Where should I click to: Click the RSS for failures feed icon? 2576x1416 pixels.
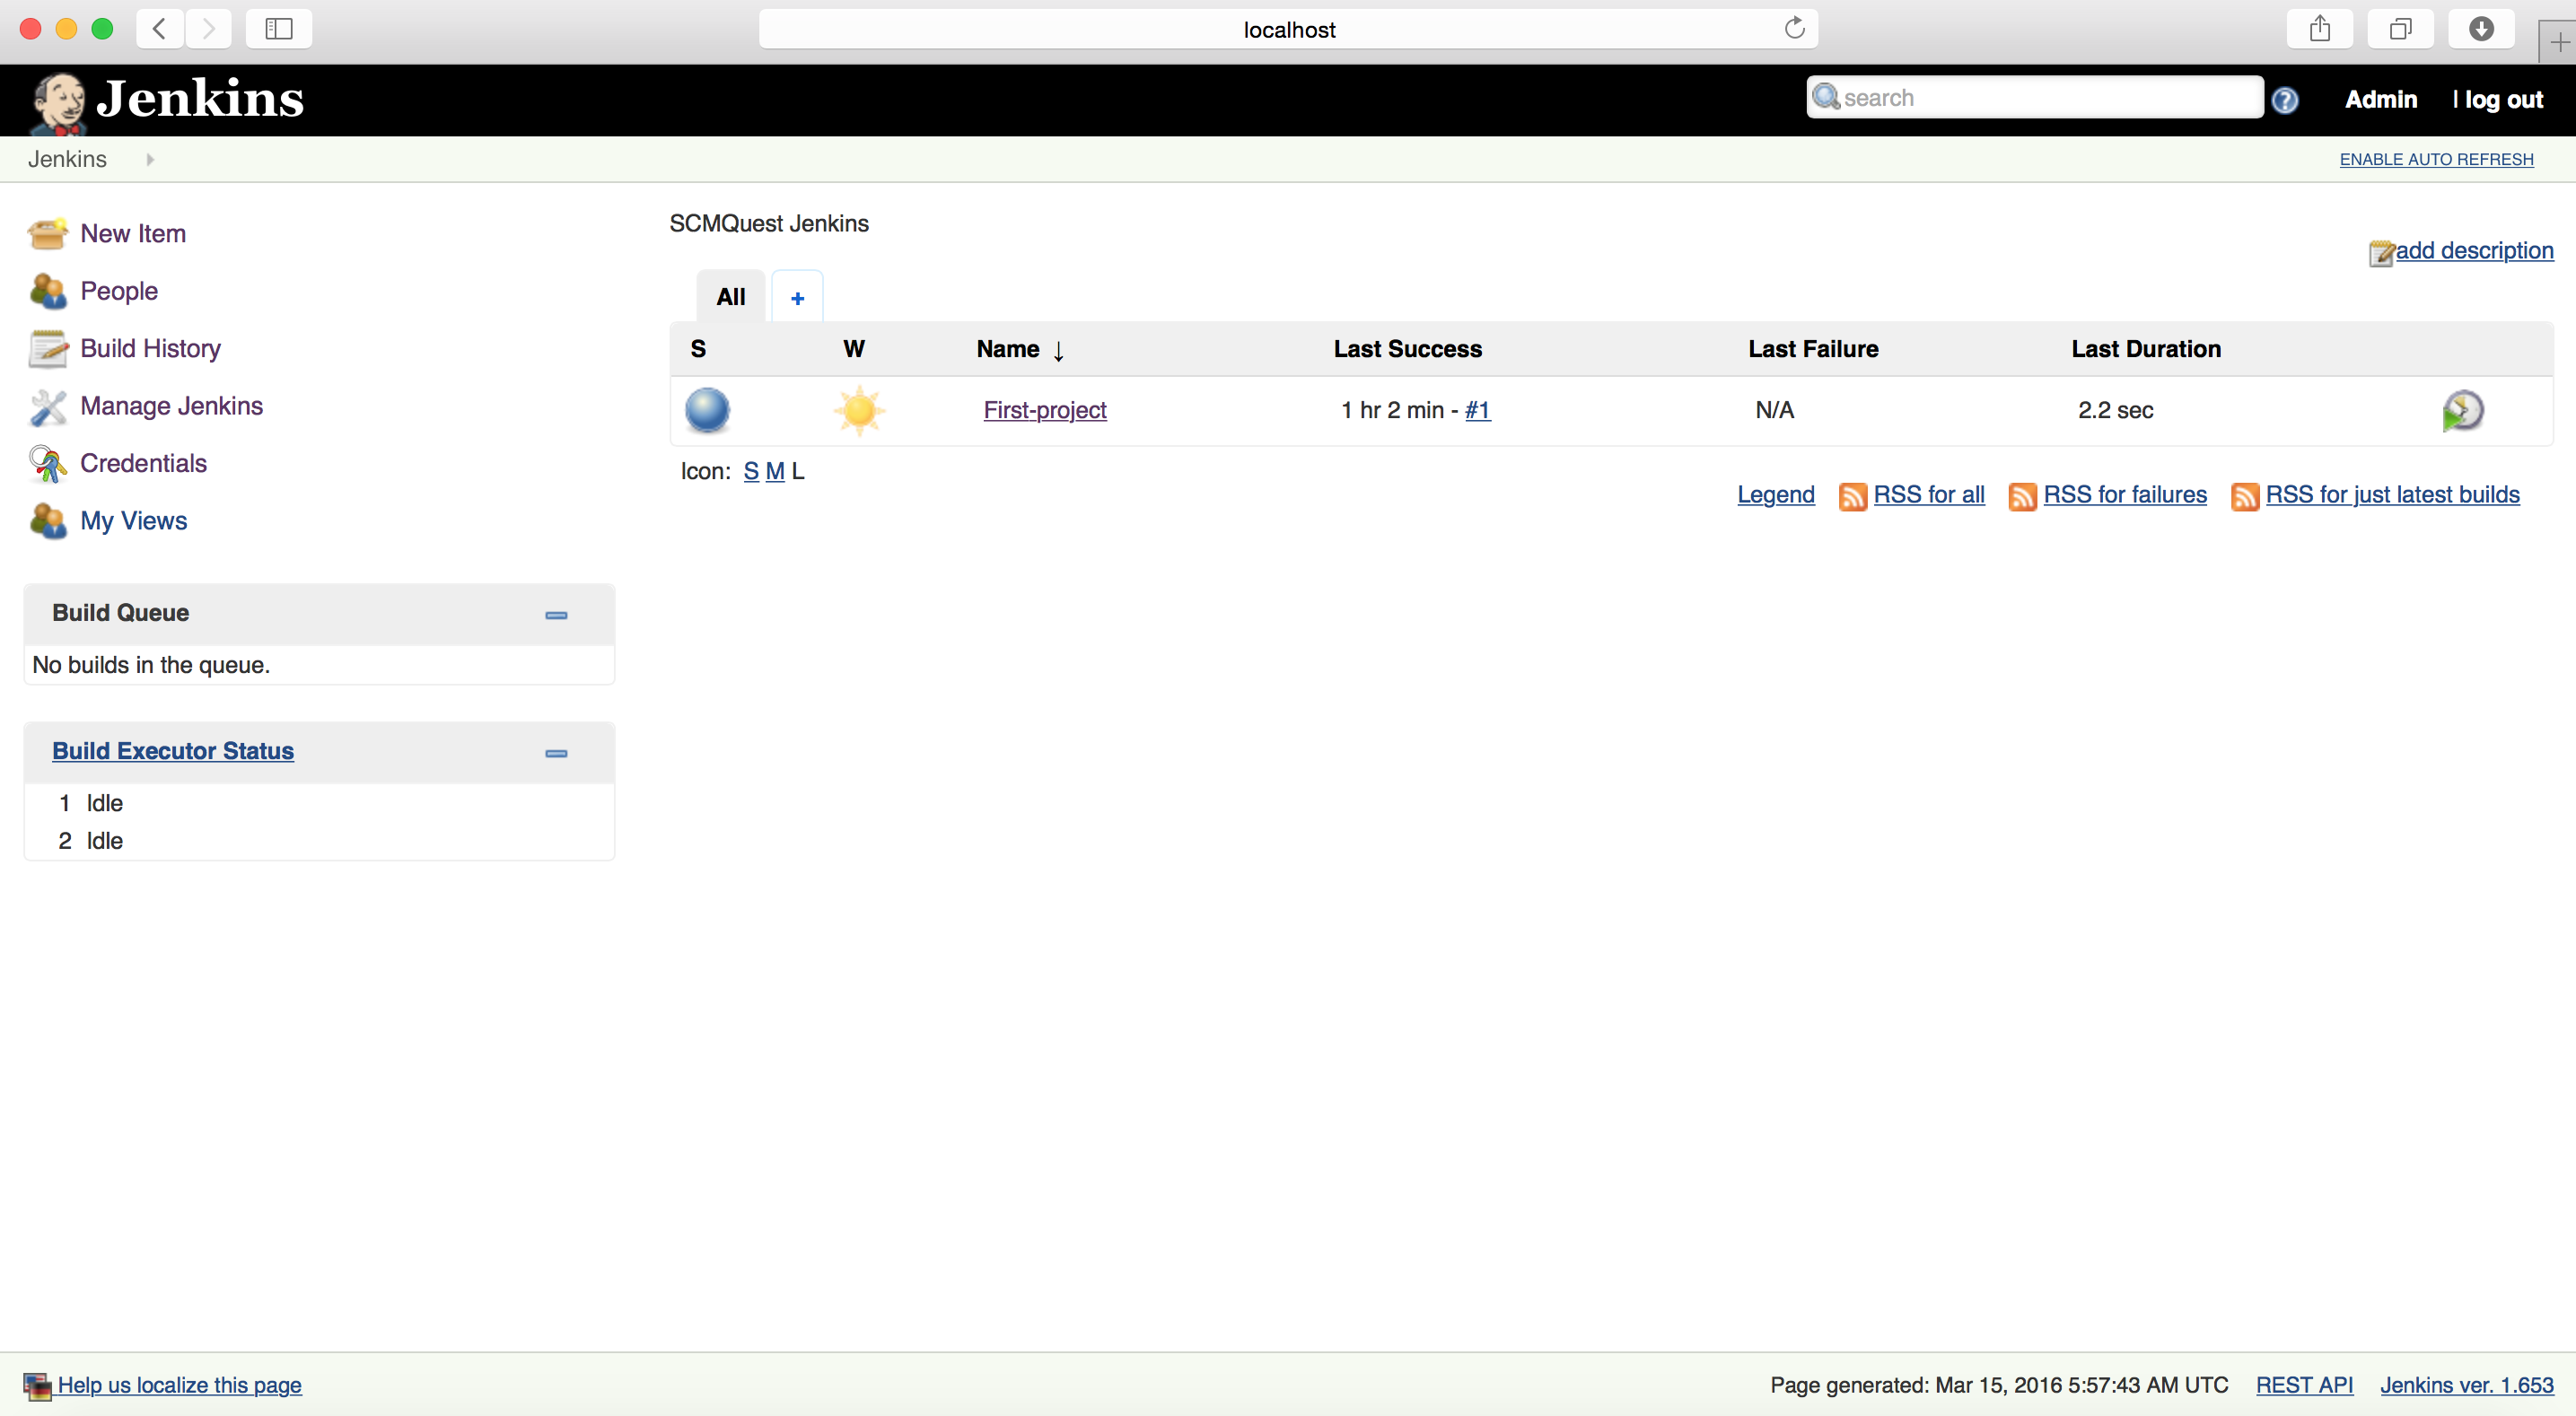[2023, 496]
